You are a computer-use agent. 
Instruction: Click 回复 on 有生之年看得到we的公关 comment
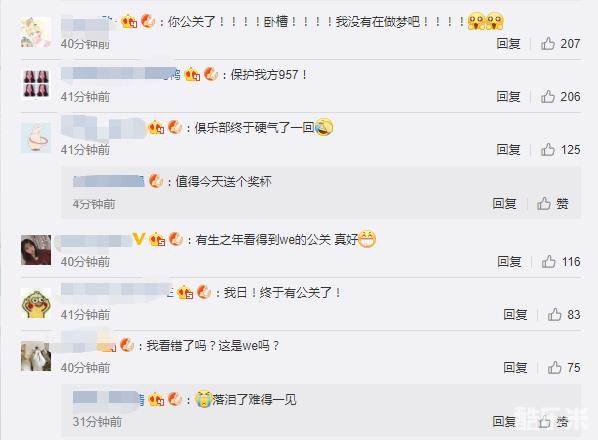[509, 262]
